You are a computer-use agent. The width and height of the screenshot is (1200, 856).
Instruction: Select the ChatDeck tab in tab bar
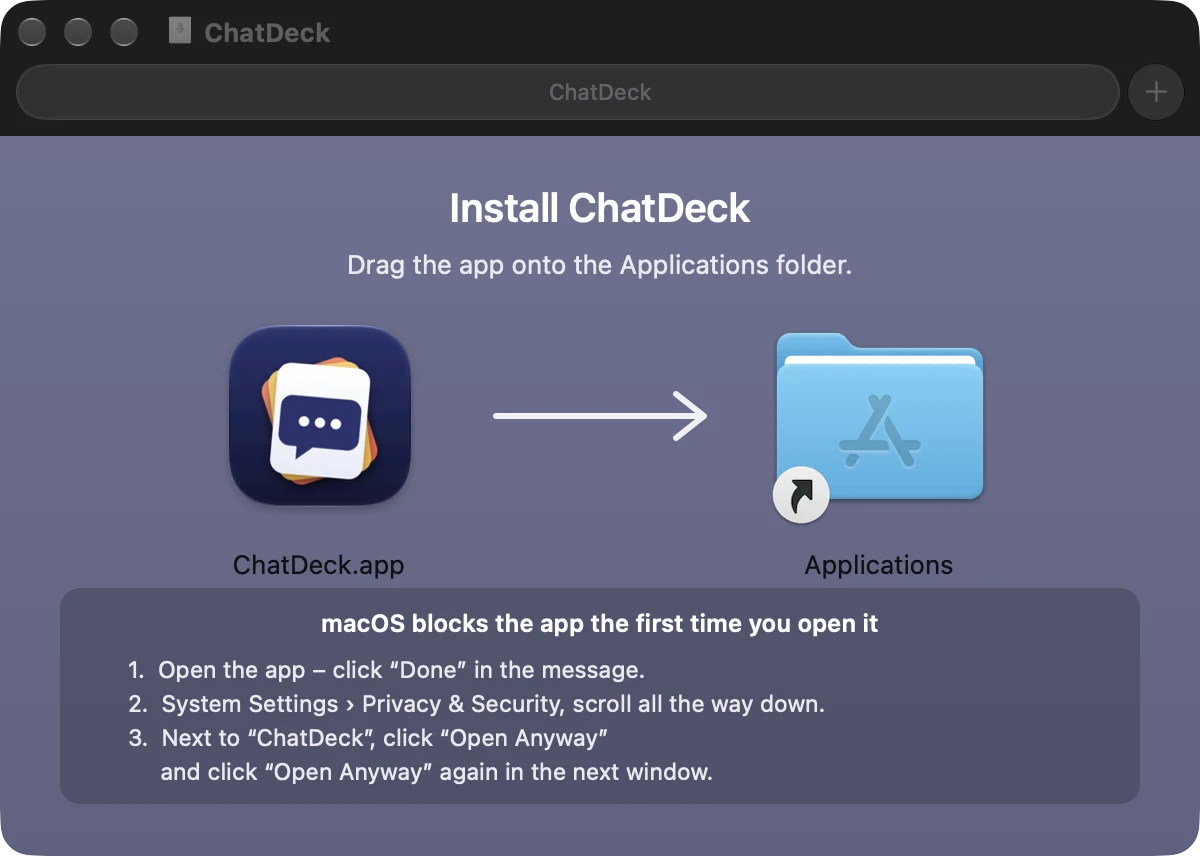[x=568, y=92]
